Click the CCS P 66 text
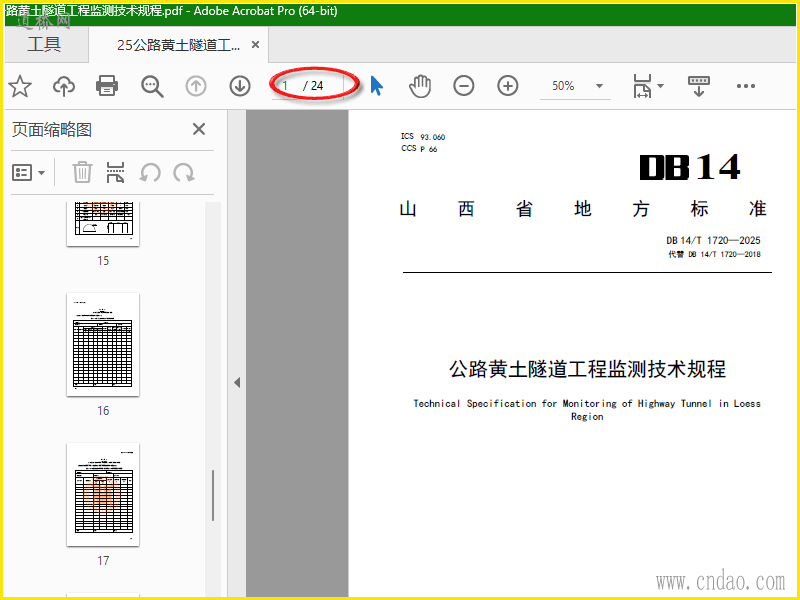800x600 pixels. [x=419, y=148]
